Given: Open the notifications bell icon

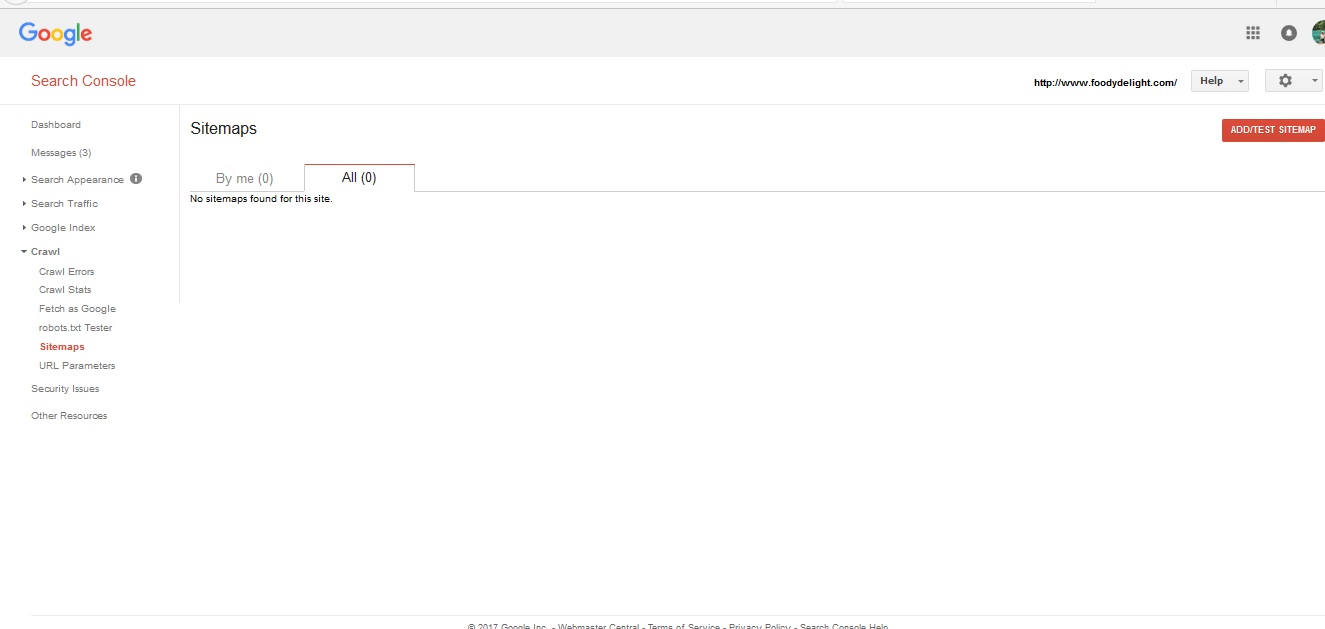Looking at the screenshot, I should [x=1289, y=33].
